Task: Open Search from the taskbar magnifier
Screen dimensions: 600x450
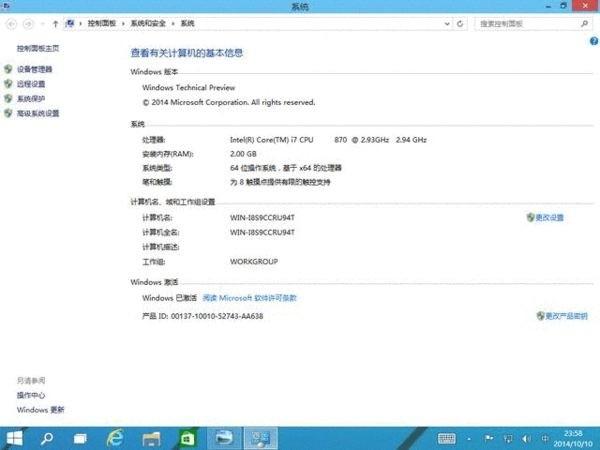Action: [47, 438]
